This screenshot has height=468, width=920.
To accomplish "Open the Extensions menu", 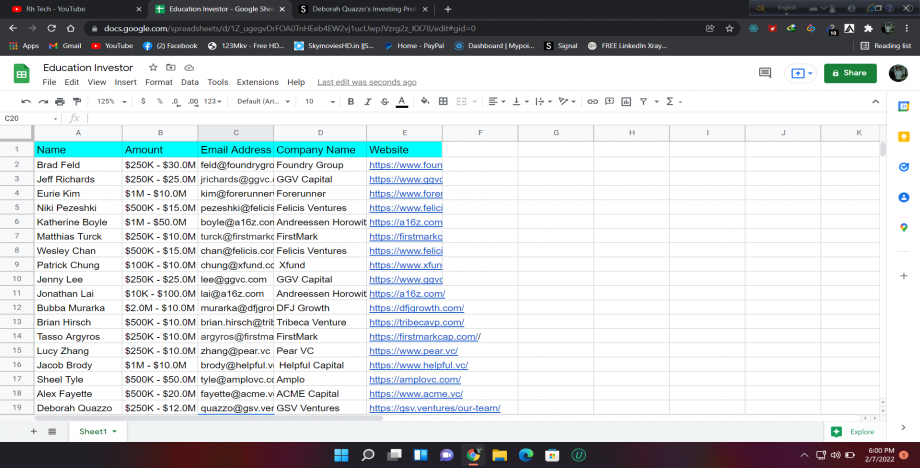I will pos(257,82).
